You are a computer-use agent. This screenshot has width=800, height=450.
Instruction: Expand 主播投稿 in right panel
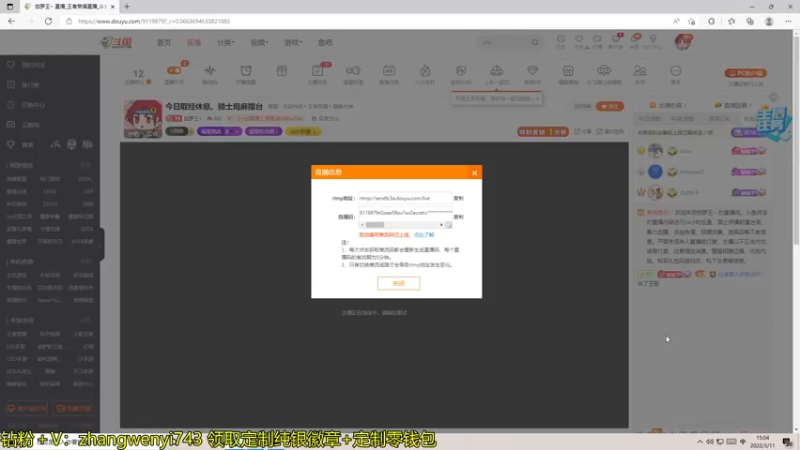click(668, 105)
